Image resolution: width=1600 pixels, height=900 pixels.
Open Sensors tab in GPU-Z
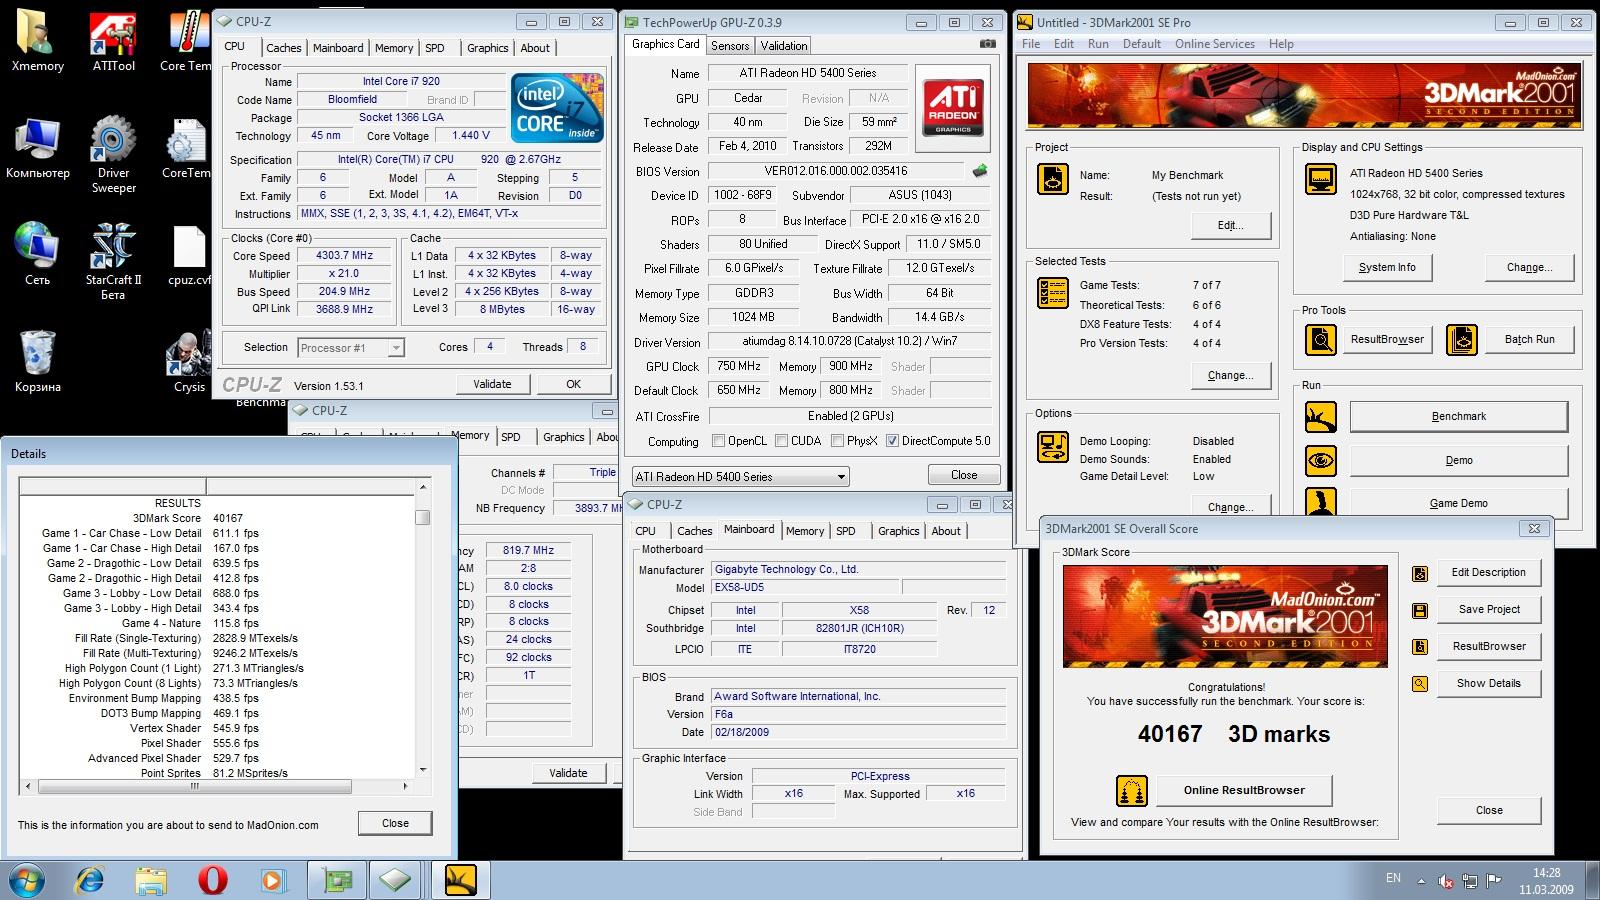tap(730, 46)
